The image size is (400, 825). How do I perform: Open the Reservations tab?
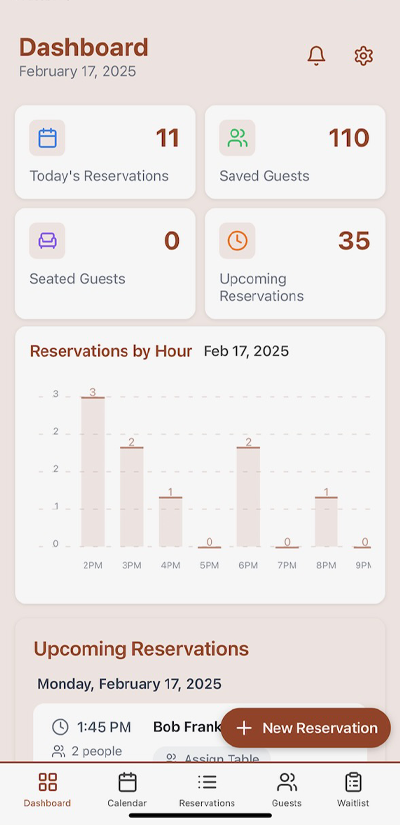(207, 789)
